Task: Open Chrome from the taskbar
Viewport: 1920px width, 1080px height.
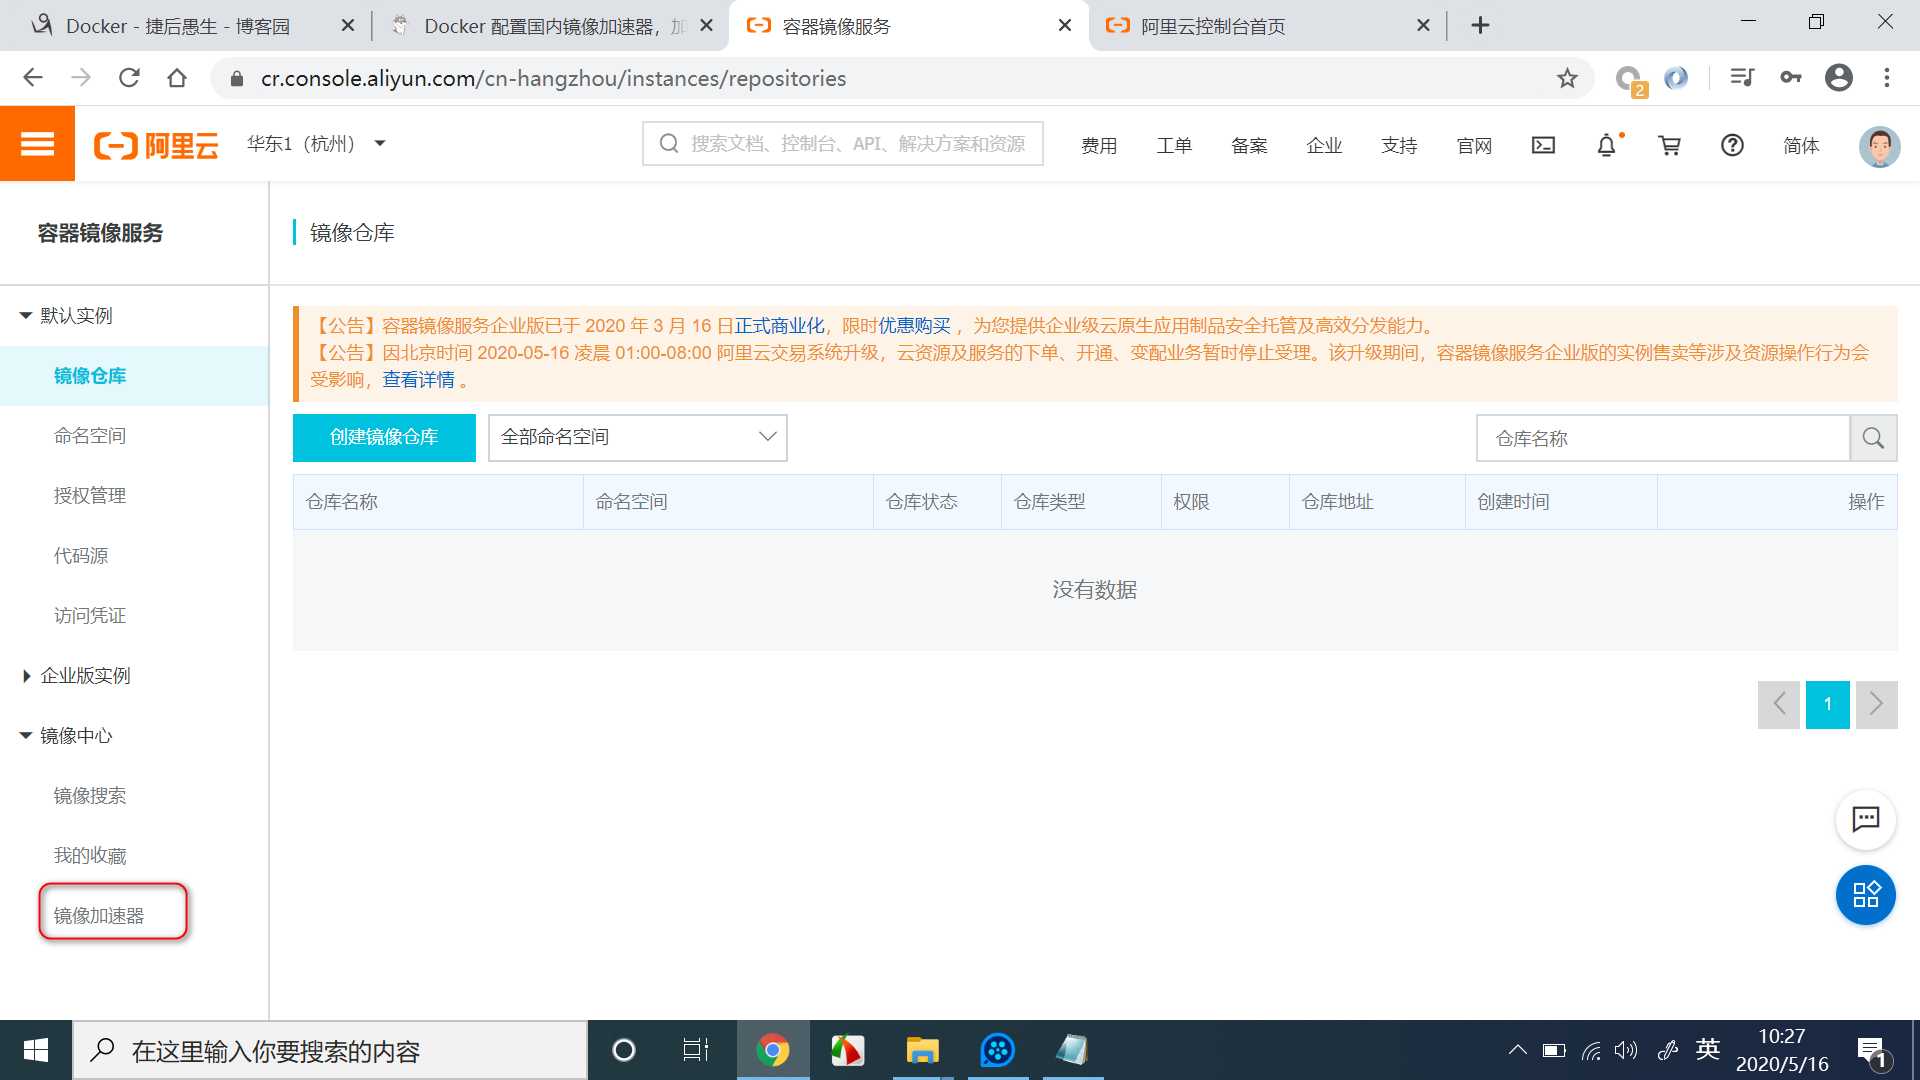Action: point(772,1050)
